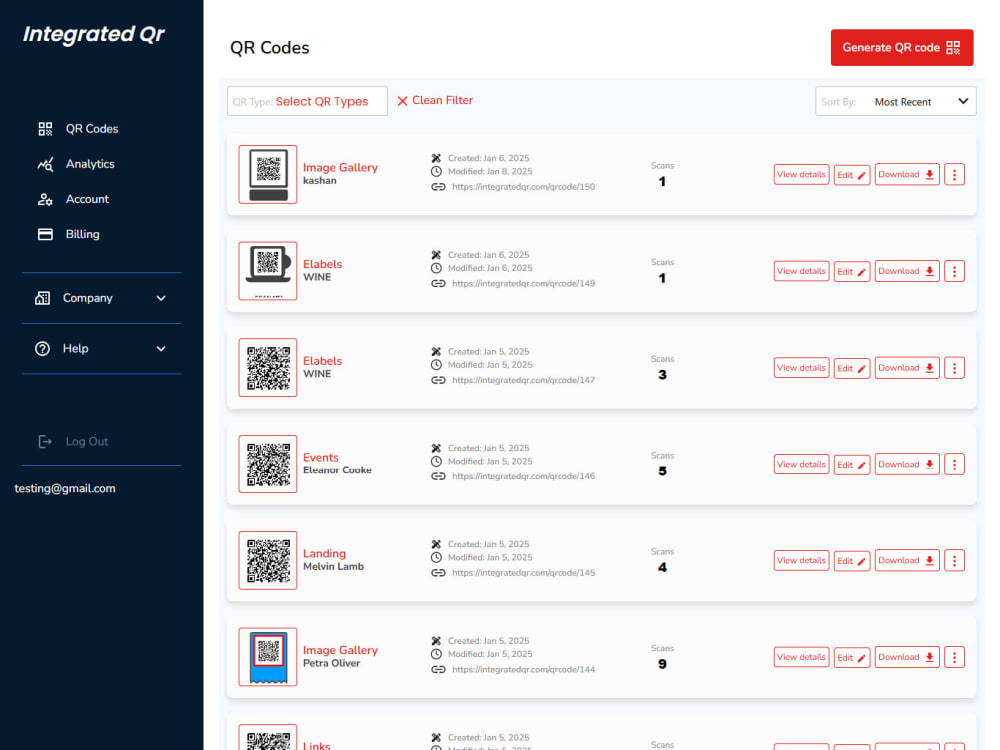Edit the qrcode/147 Elabels code
The image size is (1000, 750).
851,369
